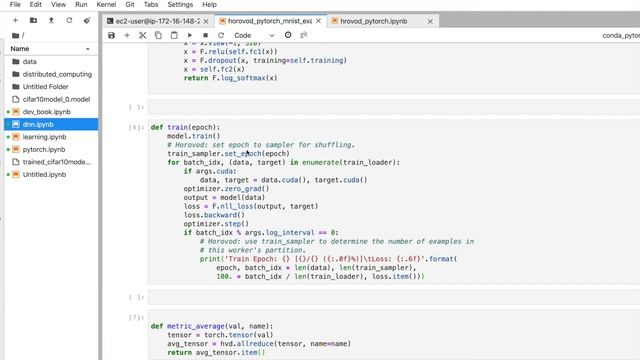Select the cifar10model_0.model file
The height and width of the screenshot is (360, 640).
coord(51,99)
